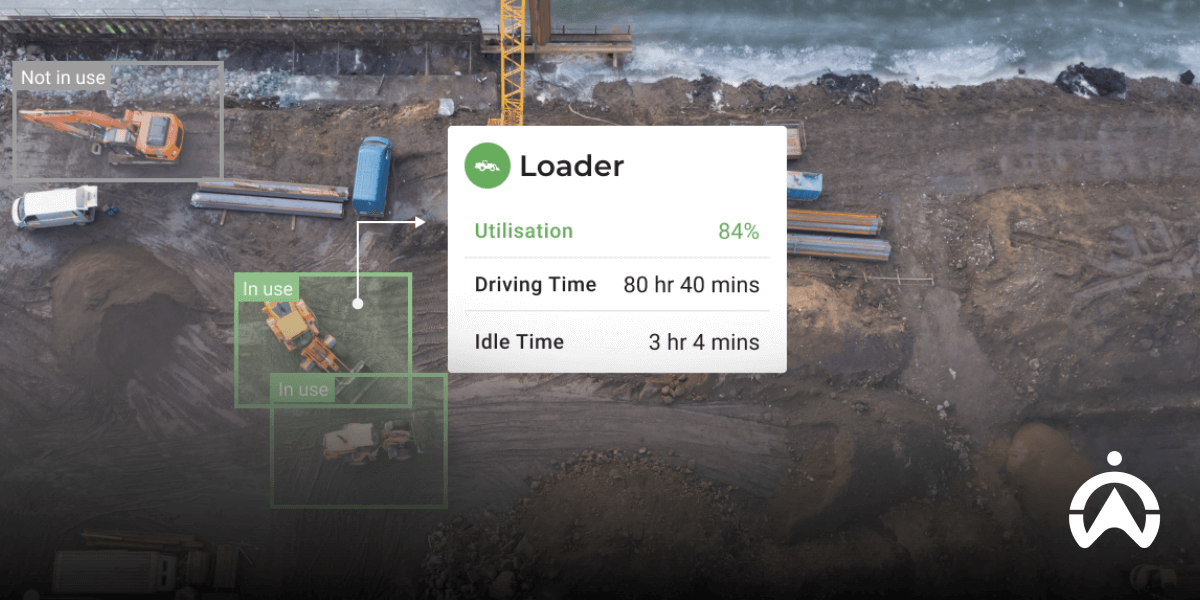Open the Utilisation row
1200x600 pixels.
[617, 231]
